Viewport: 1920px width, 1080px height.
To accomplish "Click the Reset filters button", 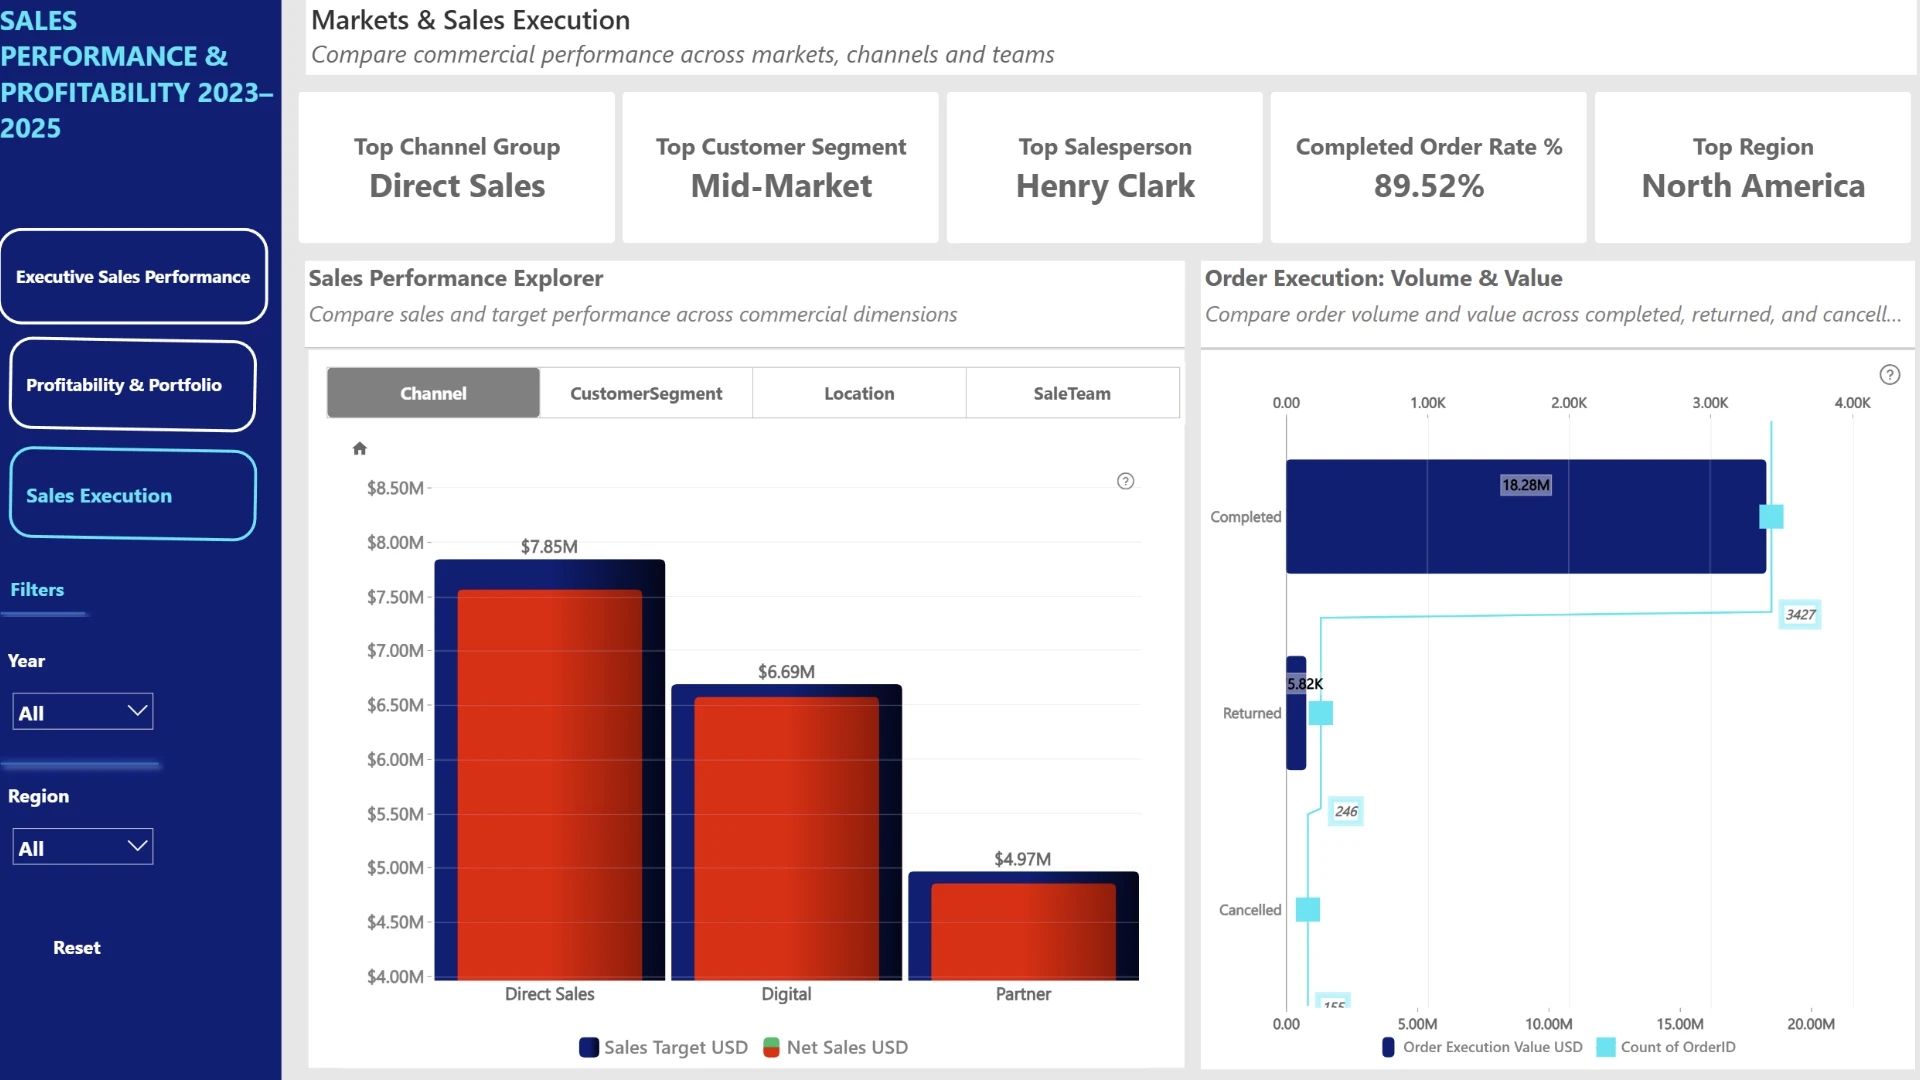I will coord(77,948).
